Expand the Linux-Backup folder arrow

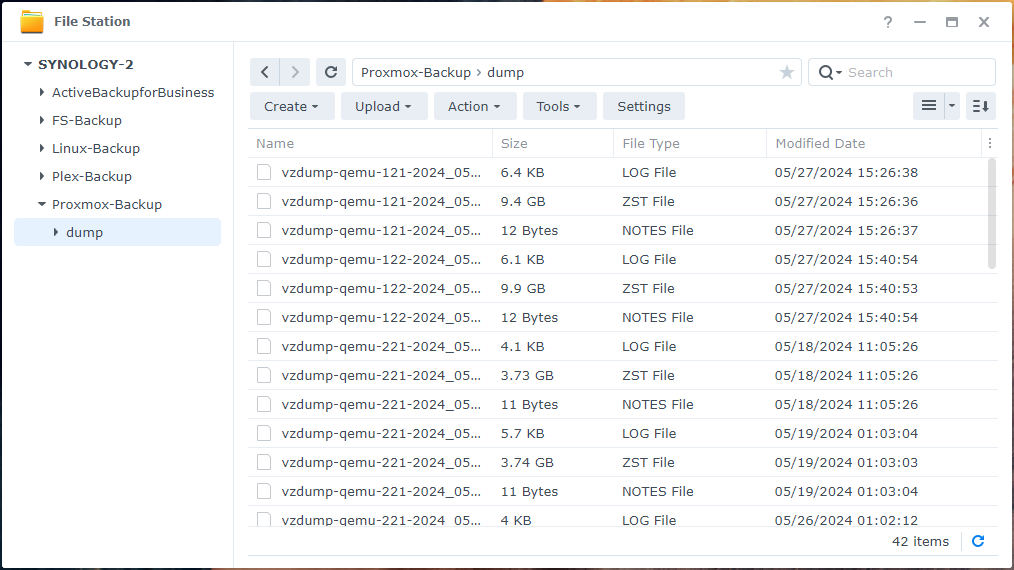point(41,148)
